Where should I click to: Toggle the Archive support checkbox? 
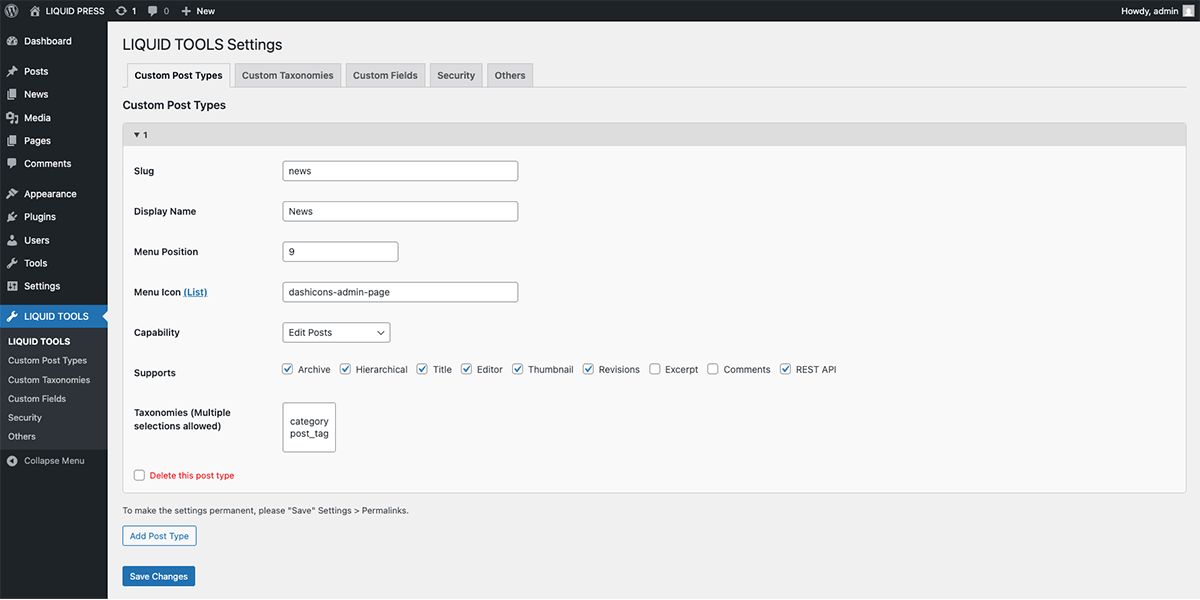288,369
